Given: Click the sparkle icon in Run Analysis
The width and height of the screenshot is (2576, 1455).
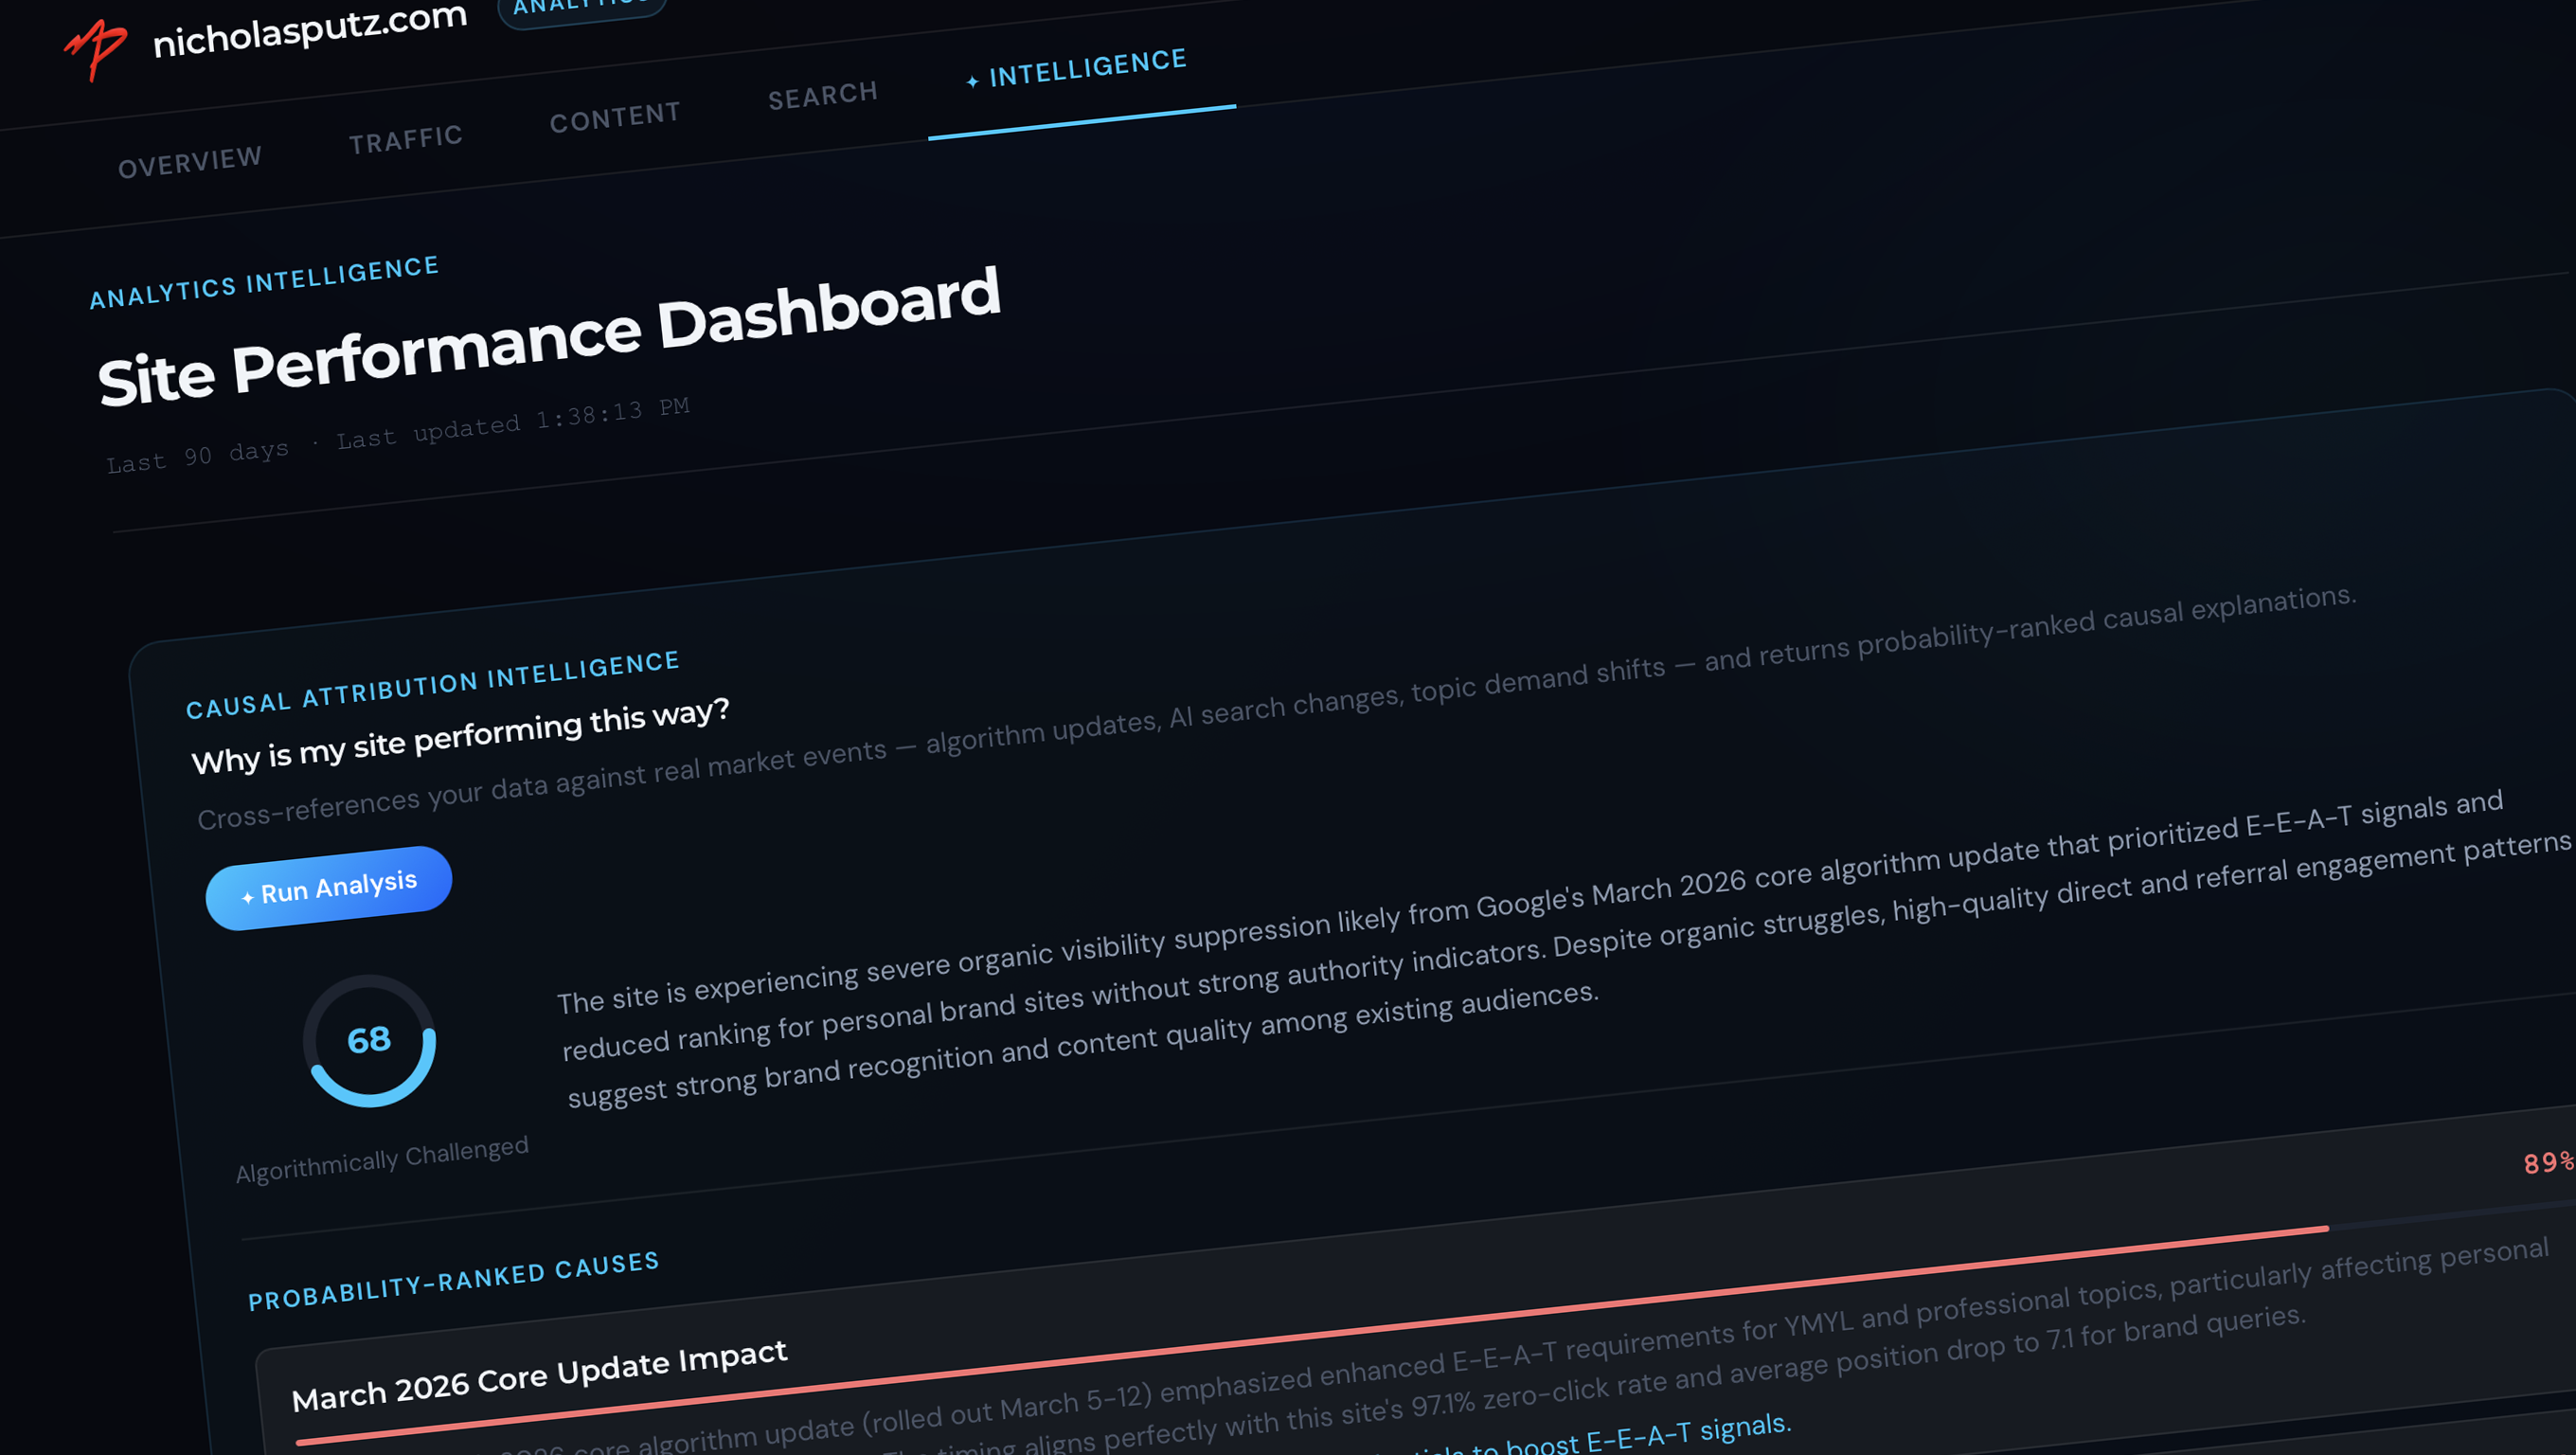Looking at the screenshot, I should point(247,897).
